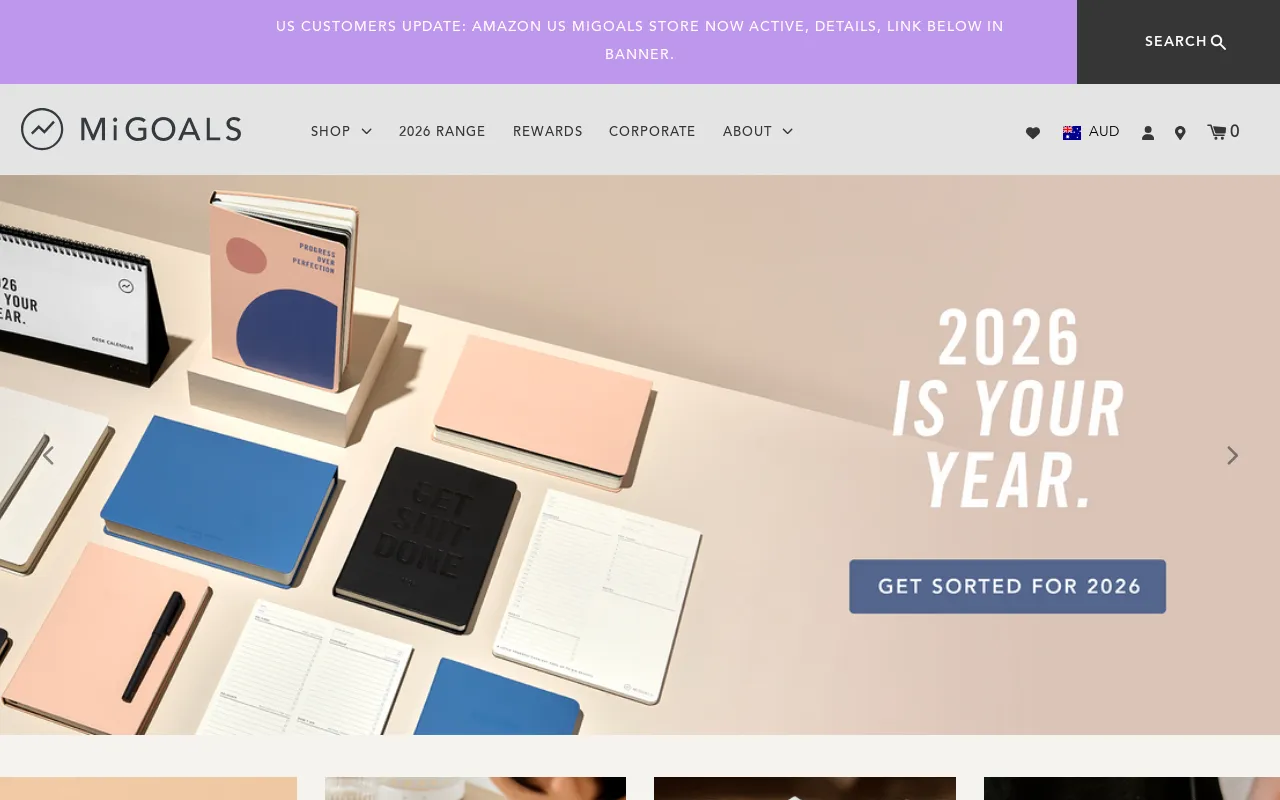Click the MiGoals wordmark text
The height and width of the screenshot is (800, 1280).
161,129
